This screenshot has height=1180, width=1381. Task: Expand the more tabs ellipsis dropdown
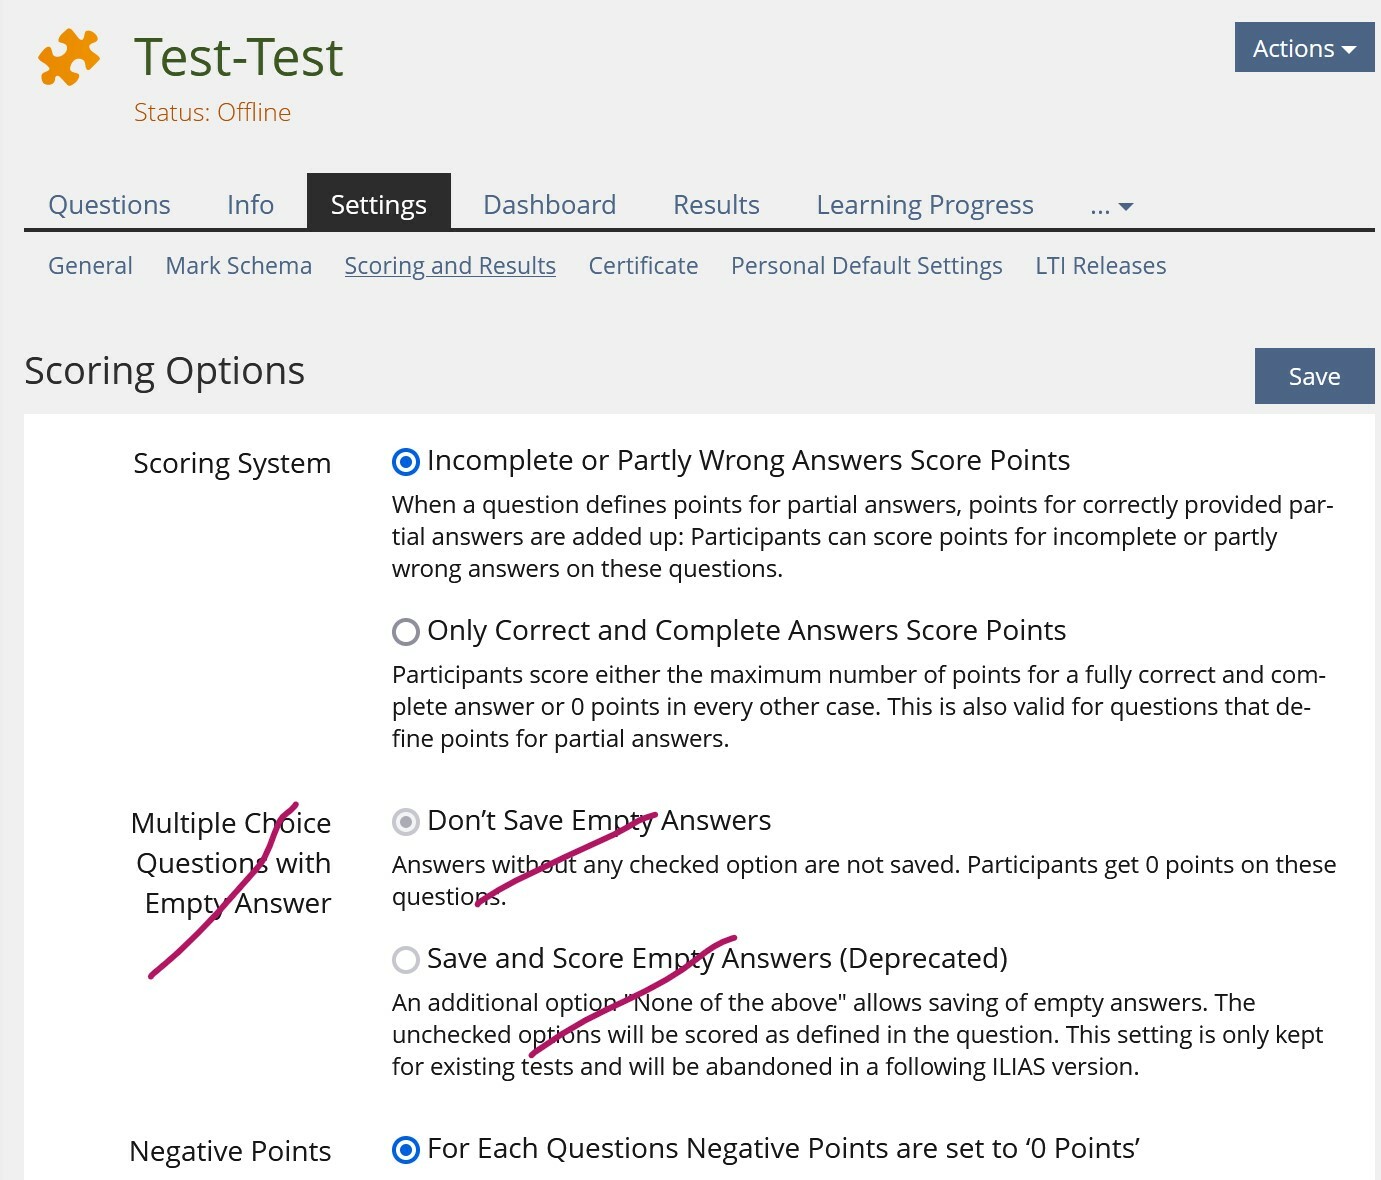tap(1111, 206)
